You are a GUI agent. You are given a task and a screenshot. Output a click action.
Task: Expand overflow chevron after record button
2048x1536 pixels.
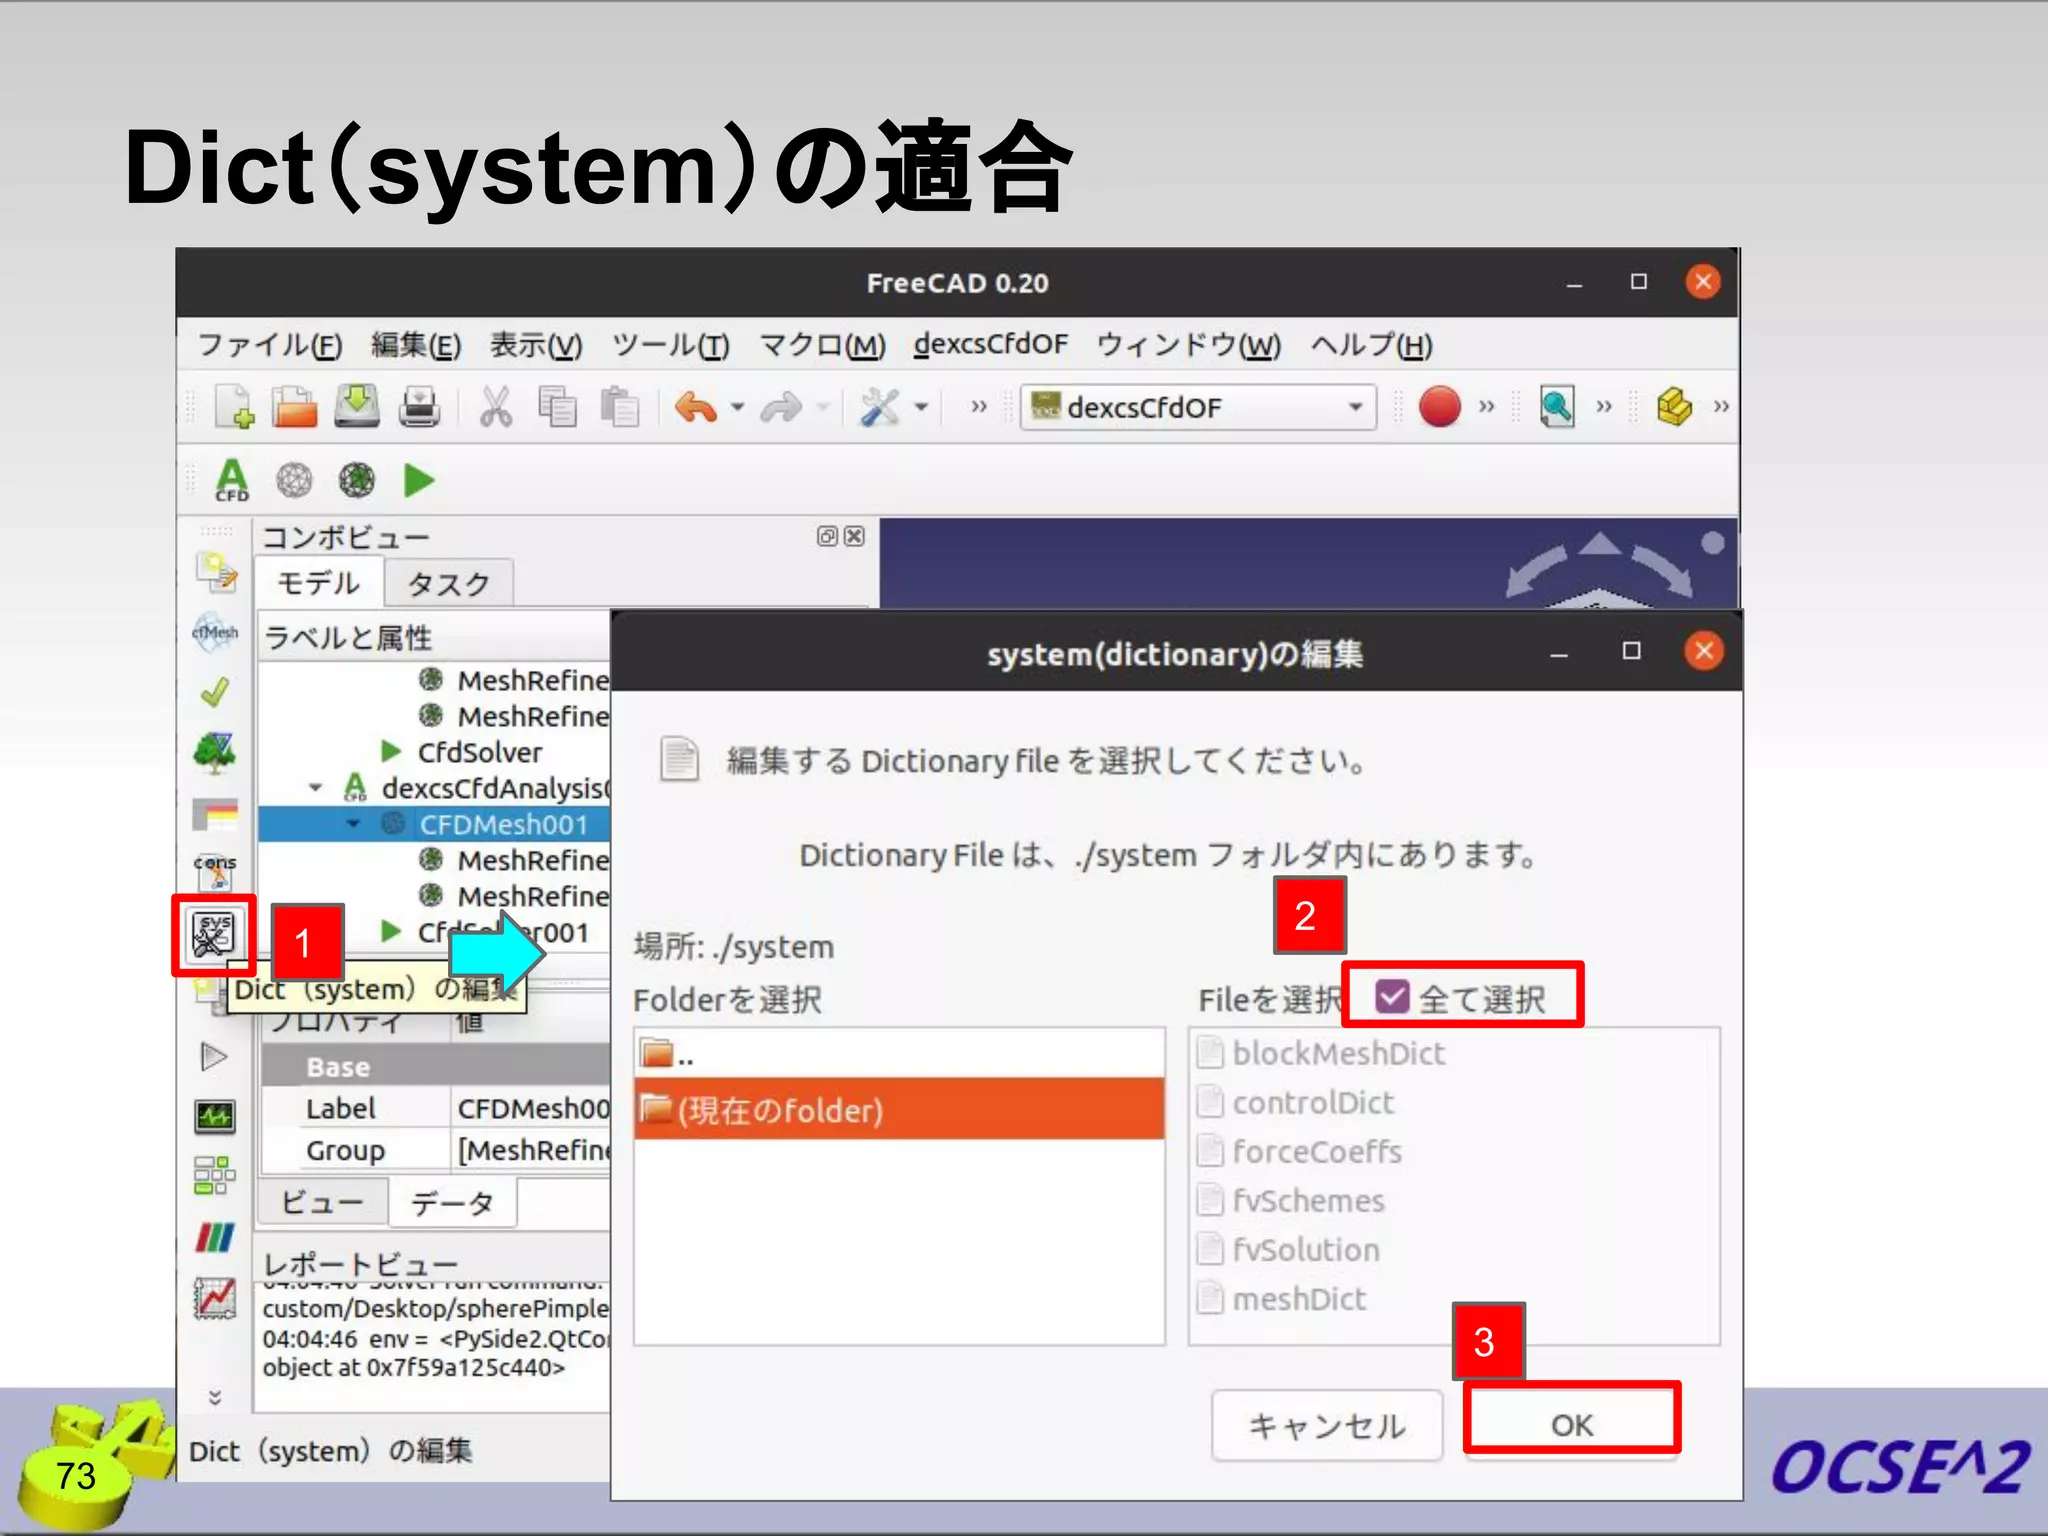[x=1487, y=407]
